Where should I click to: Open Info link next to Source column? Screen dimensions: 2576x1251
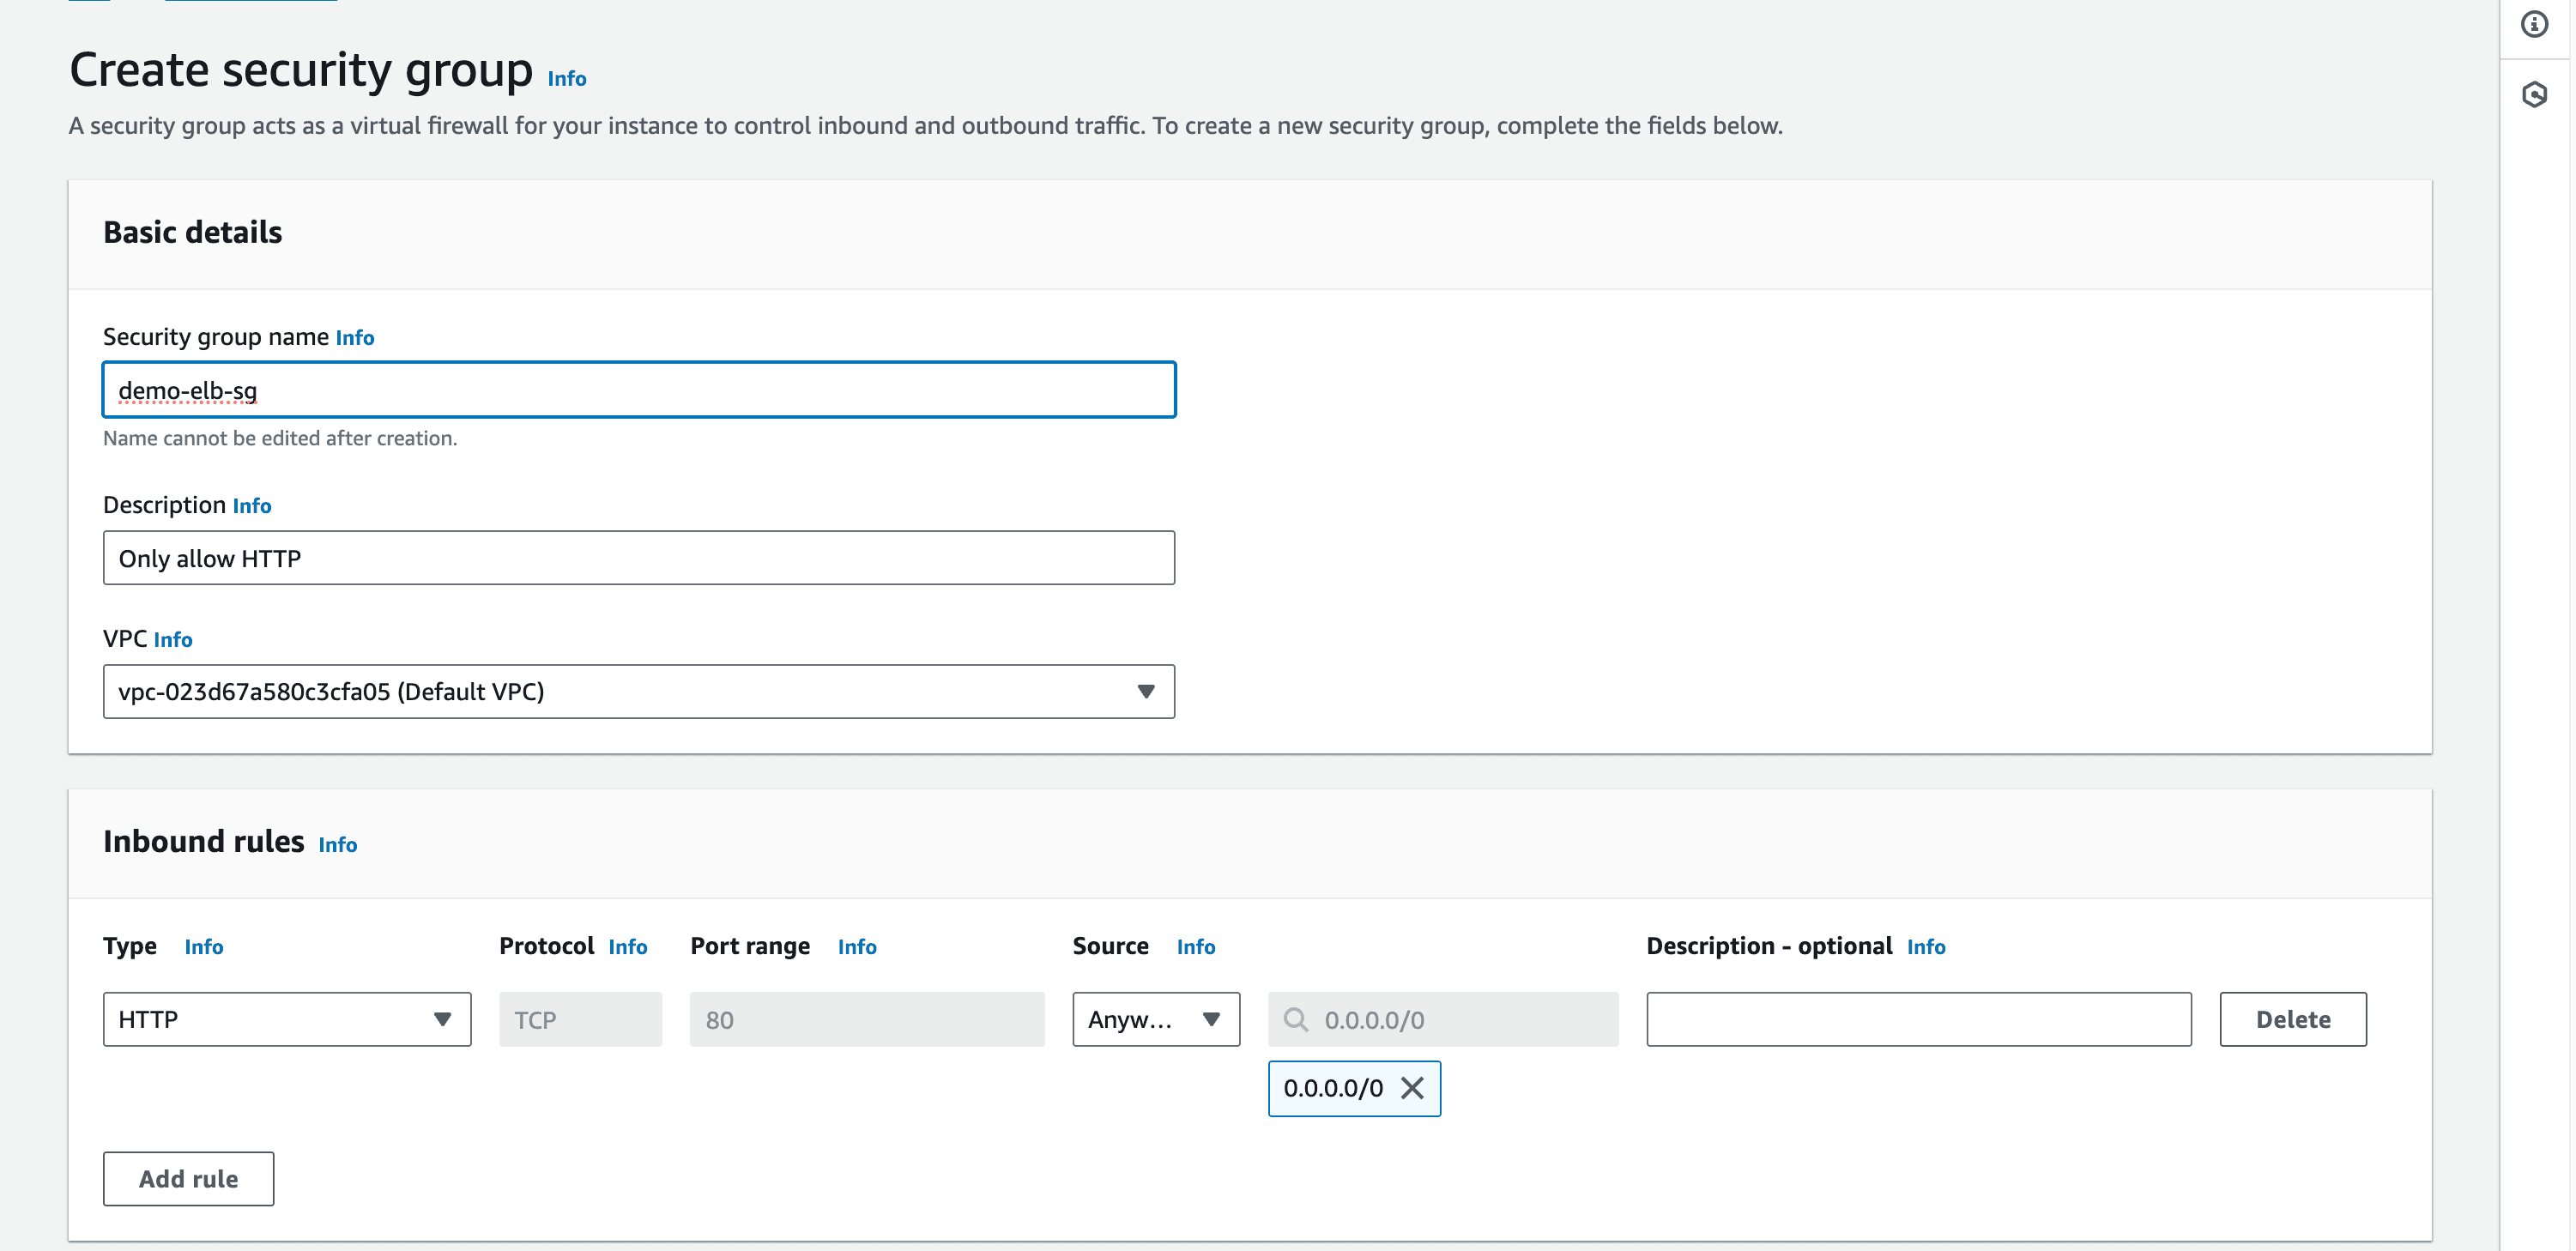pos(1195,947)
